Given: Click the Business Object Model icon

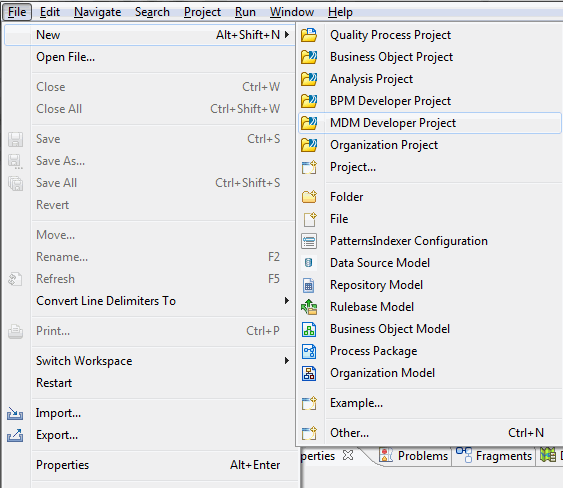Looking at the screenshot, I should pyautogui.click(x=309, y=329).
